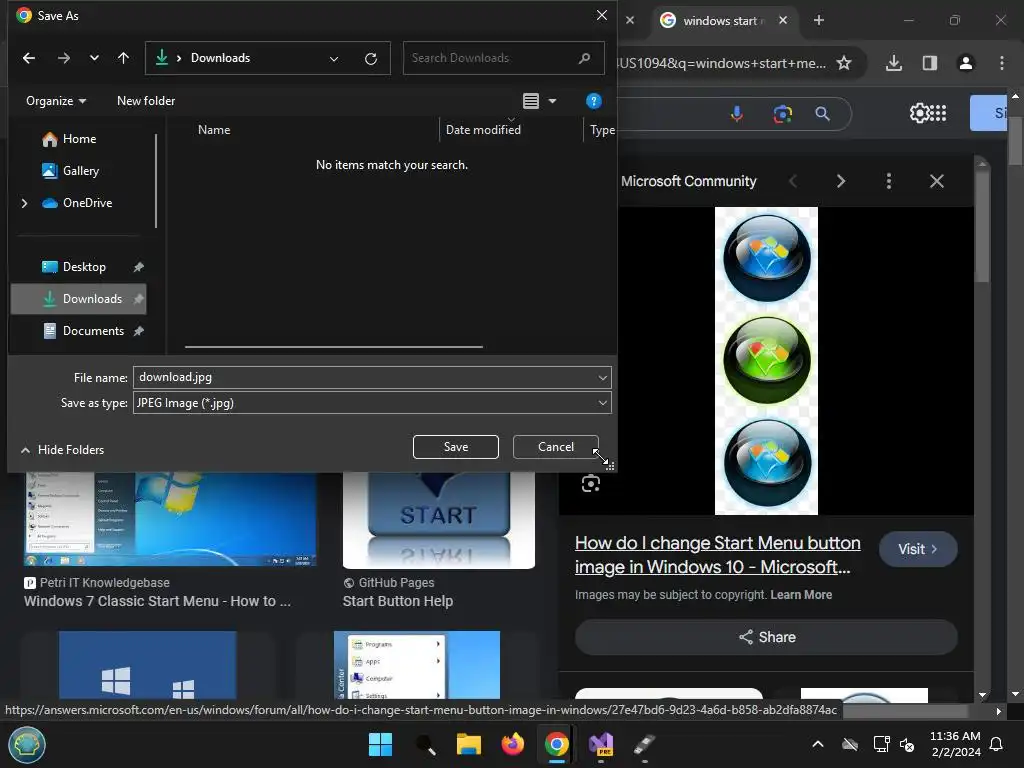Viewport: 1024px width, 768px height.
Task: Open the Organize menu
Action: click(56, 101)
